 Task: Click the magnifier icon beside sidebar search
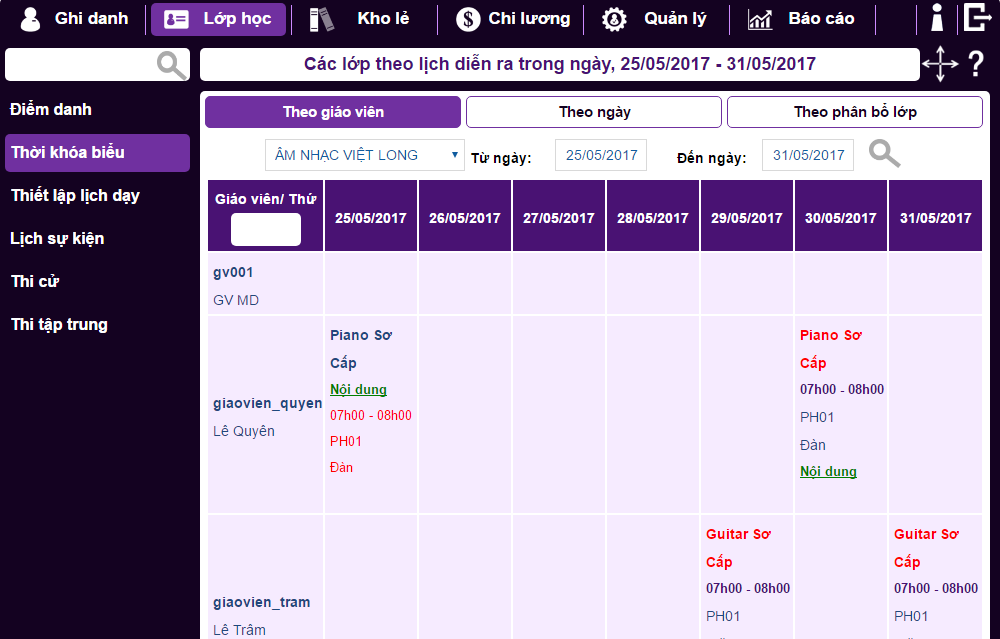(172, 66)
